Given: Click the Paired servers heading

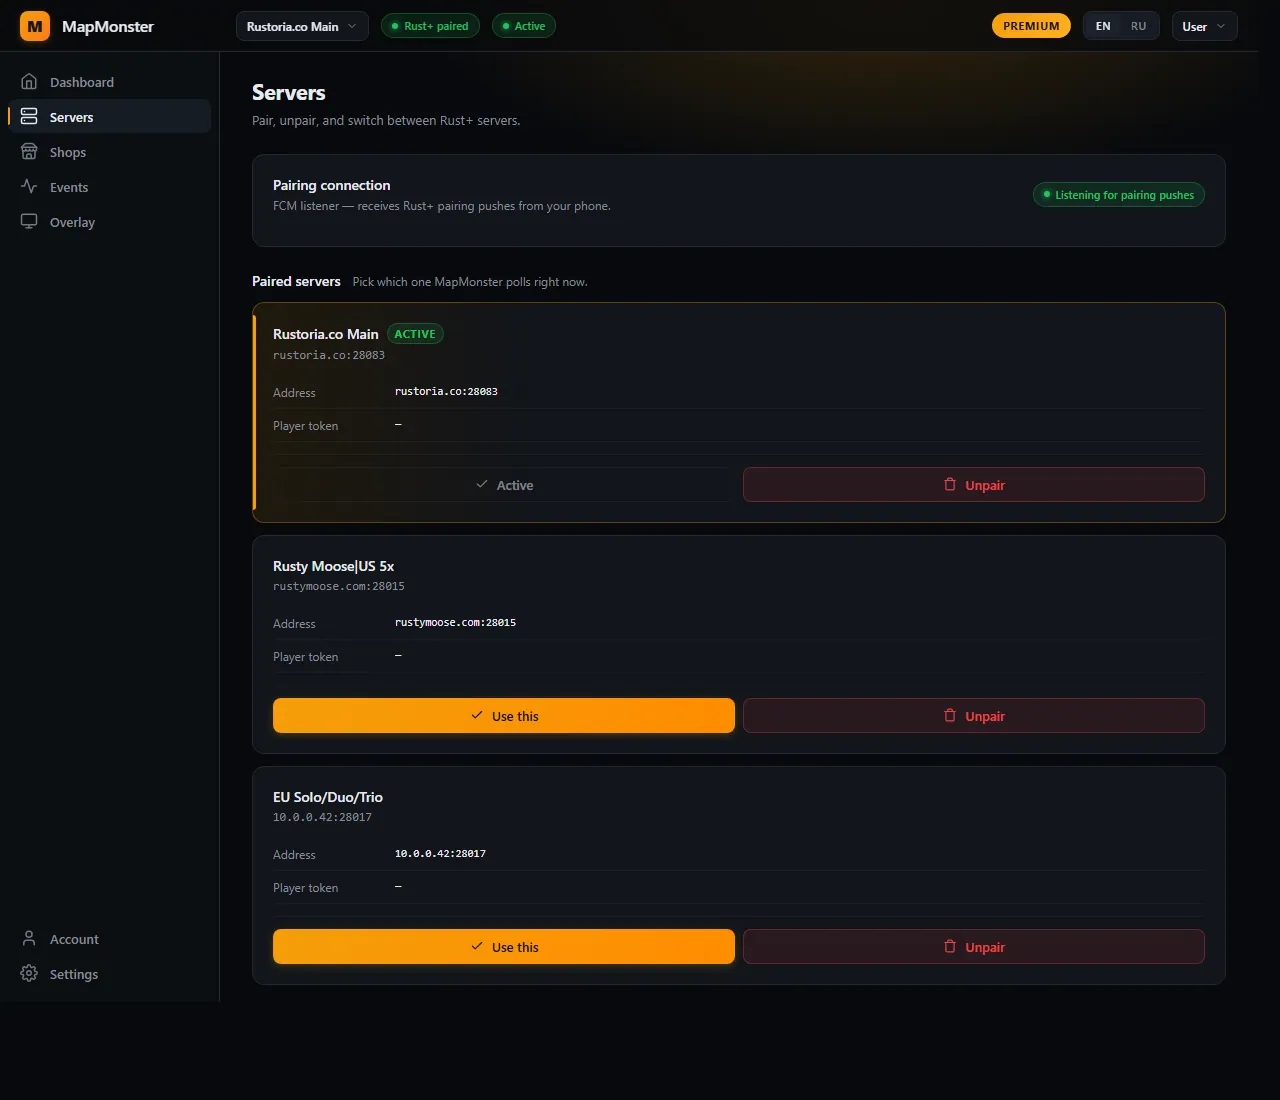Looking at the screenshot, I should coord(296,281).
